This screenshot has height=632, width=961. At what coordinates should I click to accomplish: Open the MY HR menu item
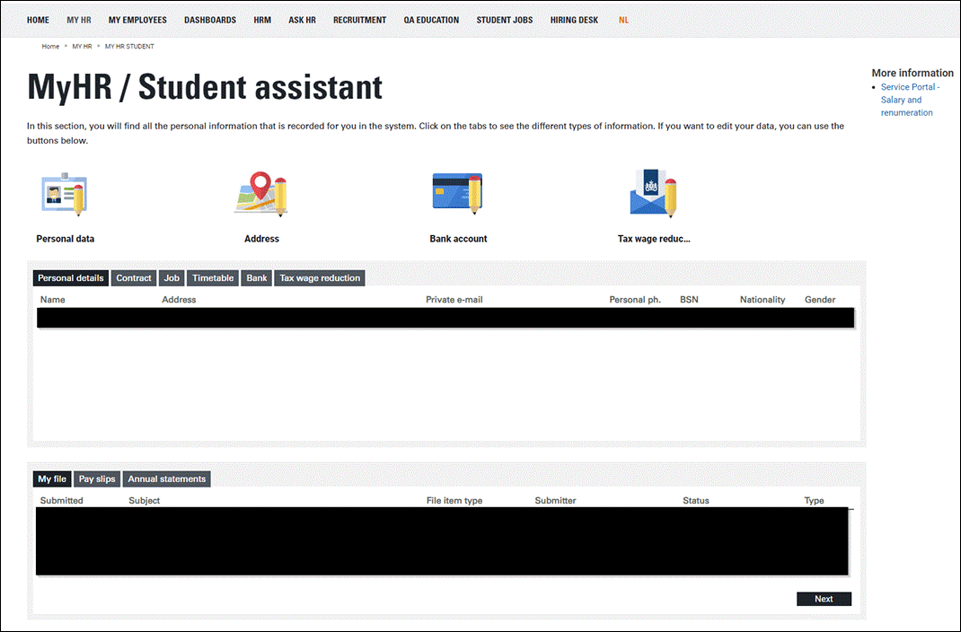pos(79,20)
